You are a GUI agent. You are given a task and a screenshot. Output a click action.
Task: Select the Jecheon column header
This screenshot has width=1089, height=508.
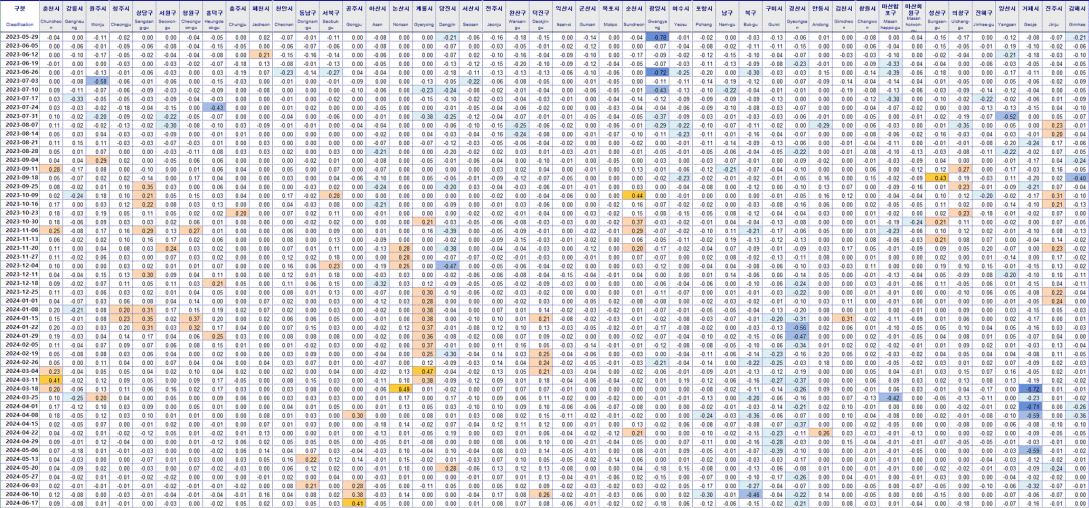point(262,17)
